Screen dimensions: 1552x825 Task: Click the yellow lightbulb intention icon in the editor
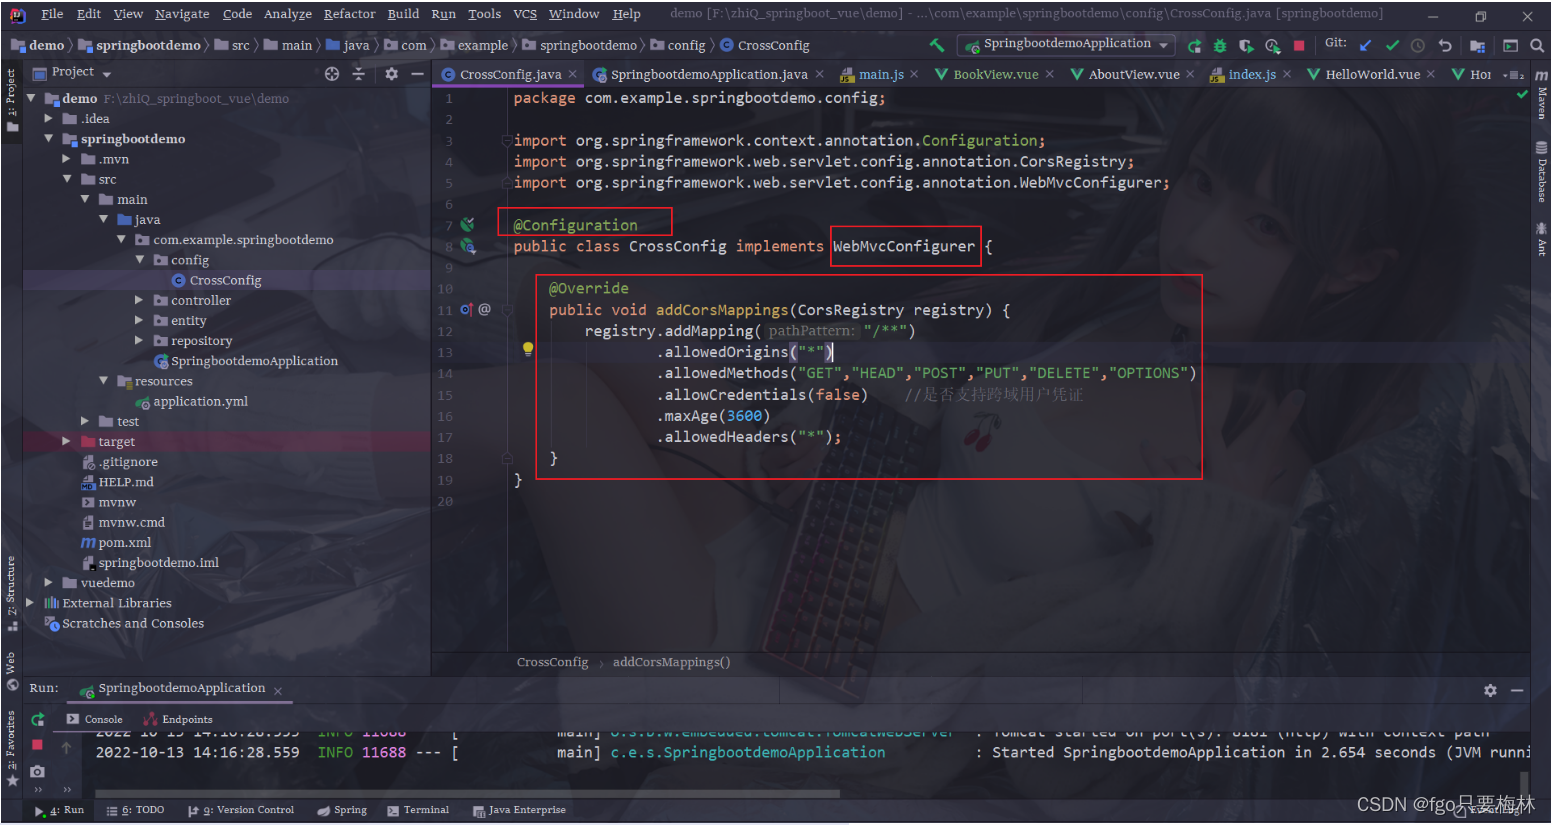click(528, 349)
